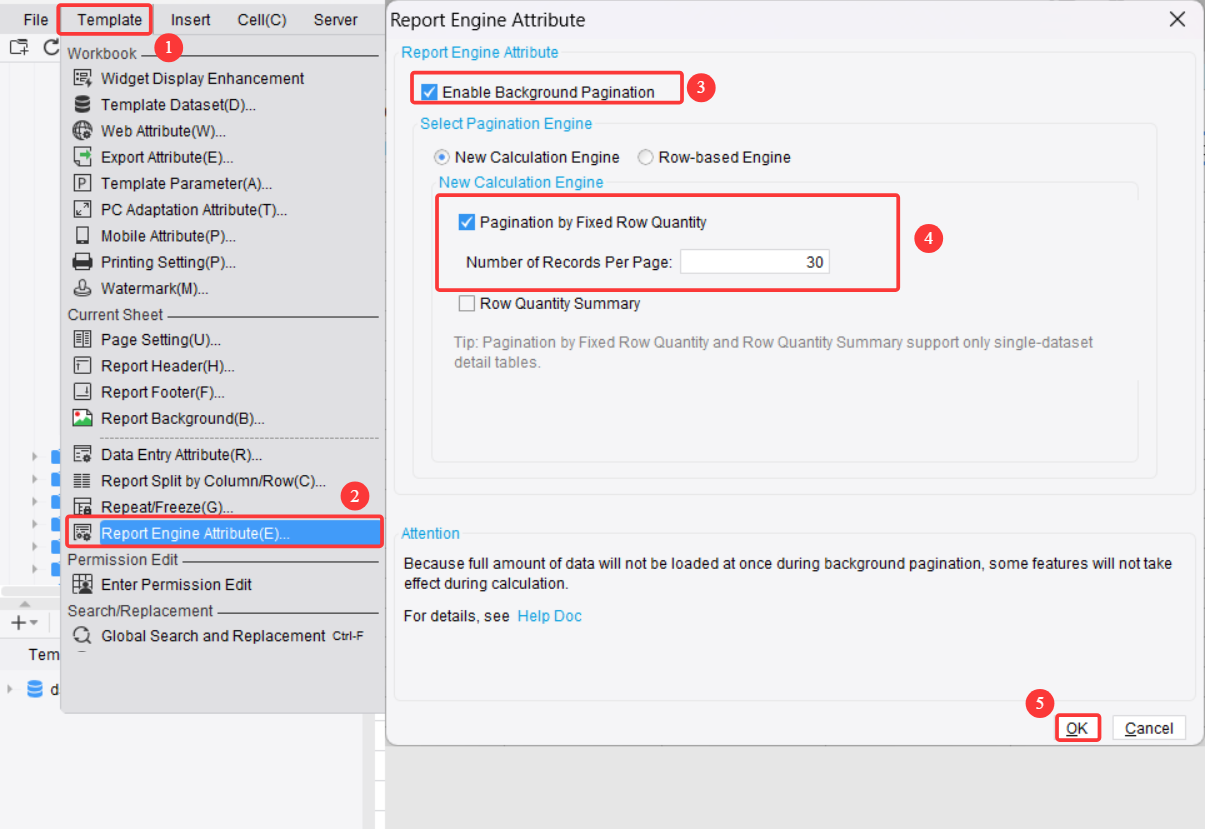Image resolution: width=1205 pixels, height=829 pixels.
Task: Choose Global Search and Replacement entry
Action: pyautogui.click(x=213, y=635)
